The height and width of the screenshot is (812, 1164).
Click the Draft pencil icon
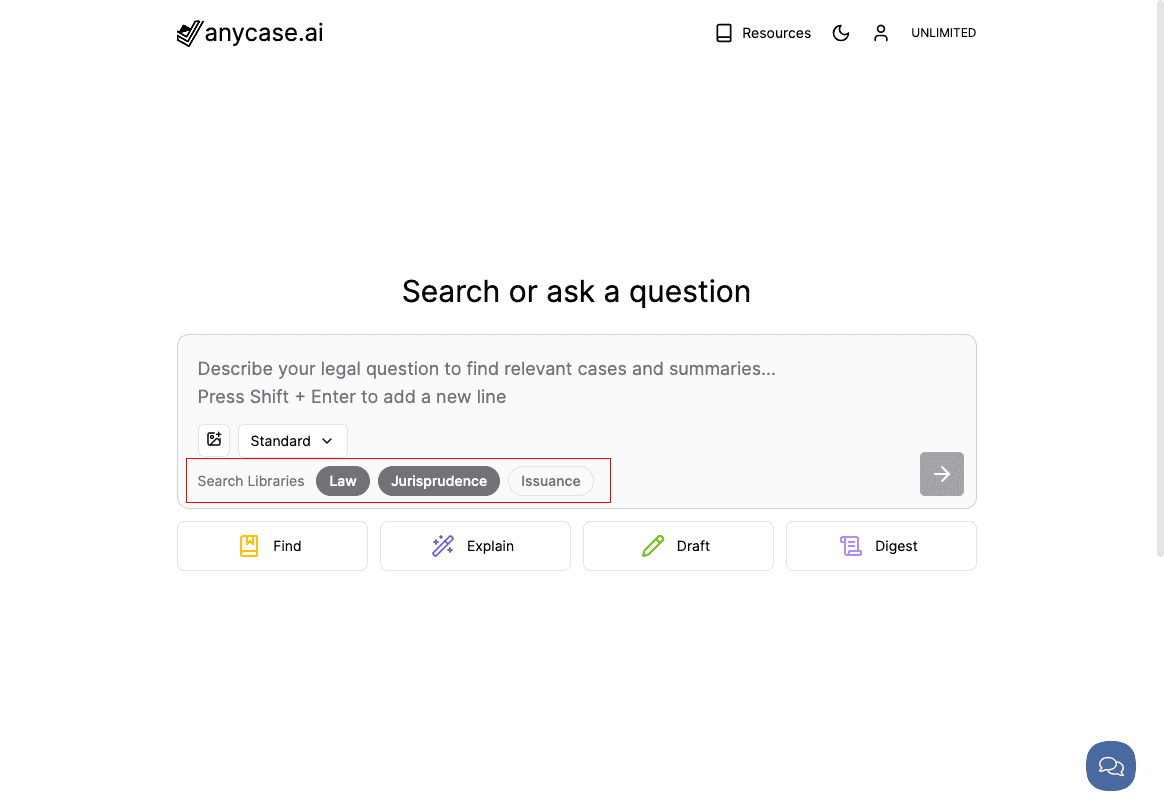click(653, 546)
